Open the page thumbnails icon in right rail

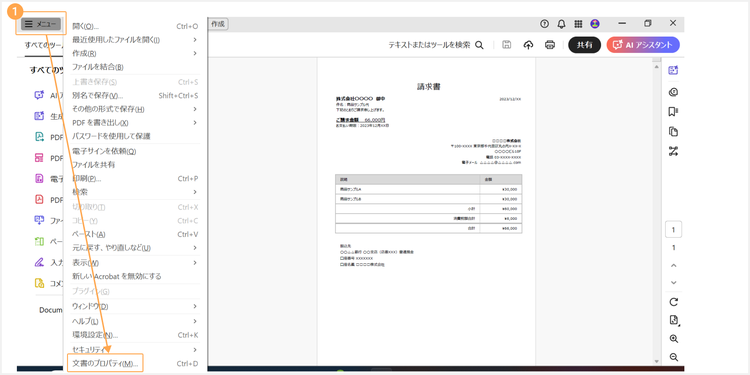coord(673,132)
